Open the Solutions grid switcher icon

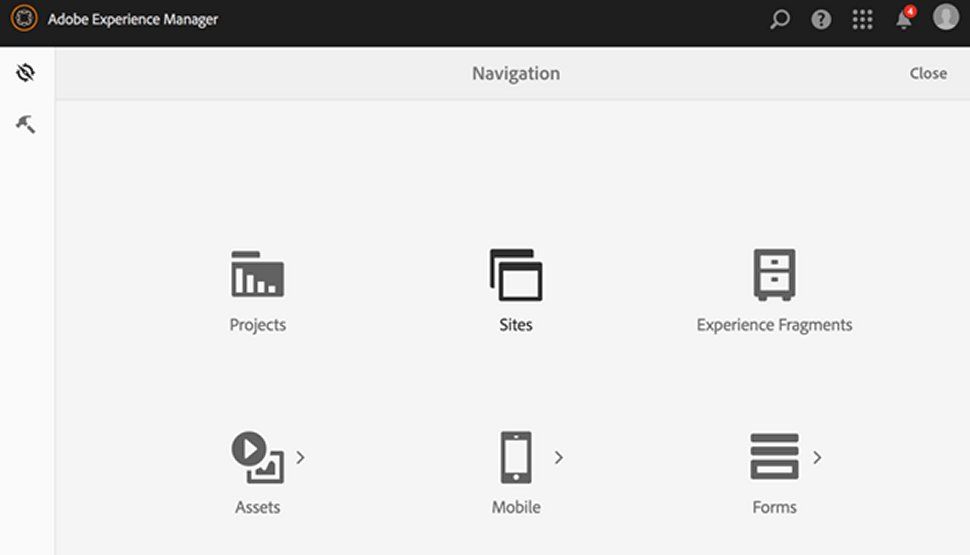pyautogui.click(x=862, y=19)
